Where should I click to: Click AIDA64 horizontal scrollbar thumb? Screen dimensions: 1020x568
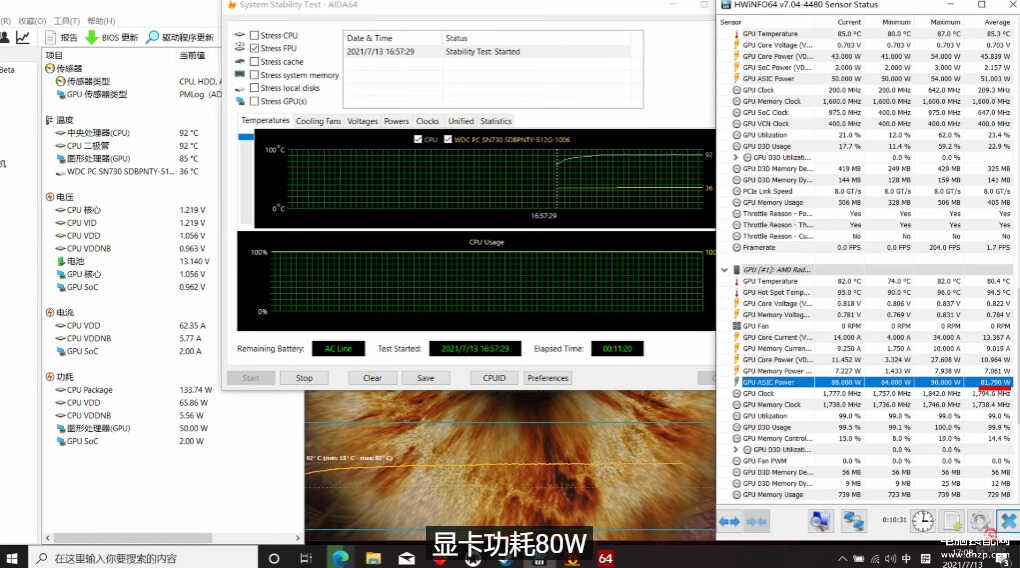[133, 538]
